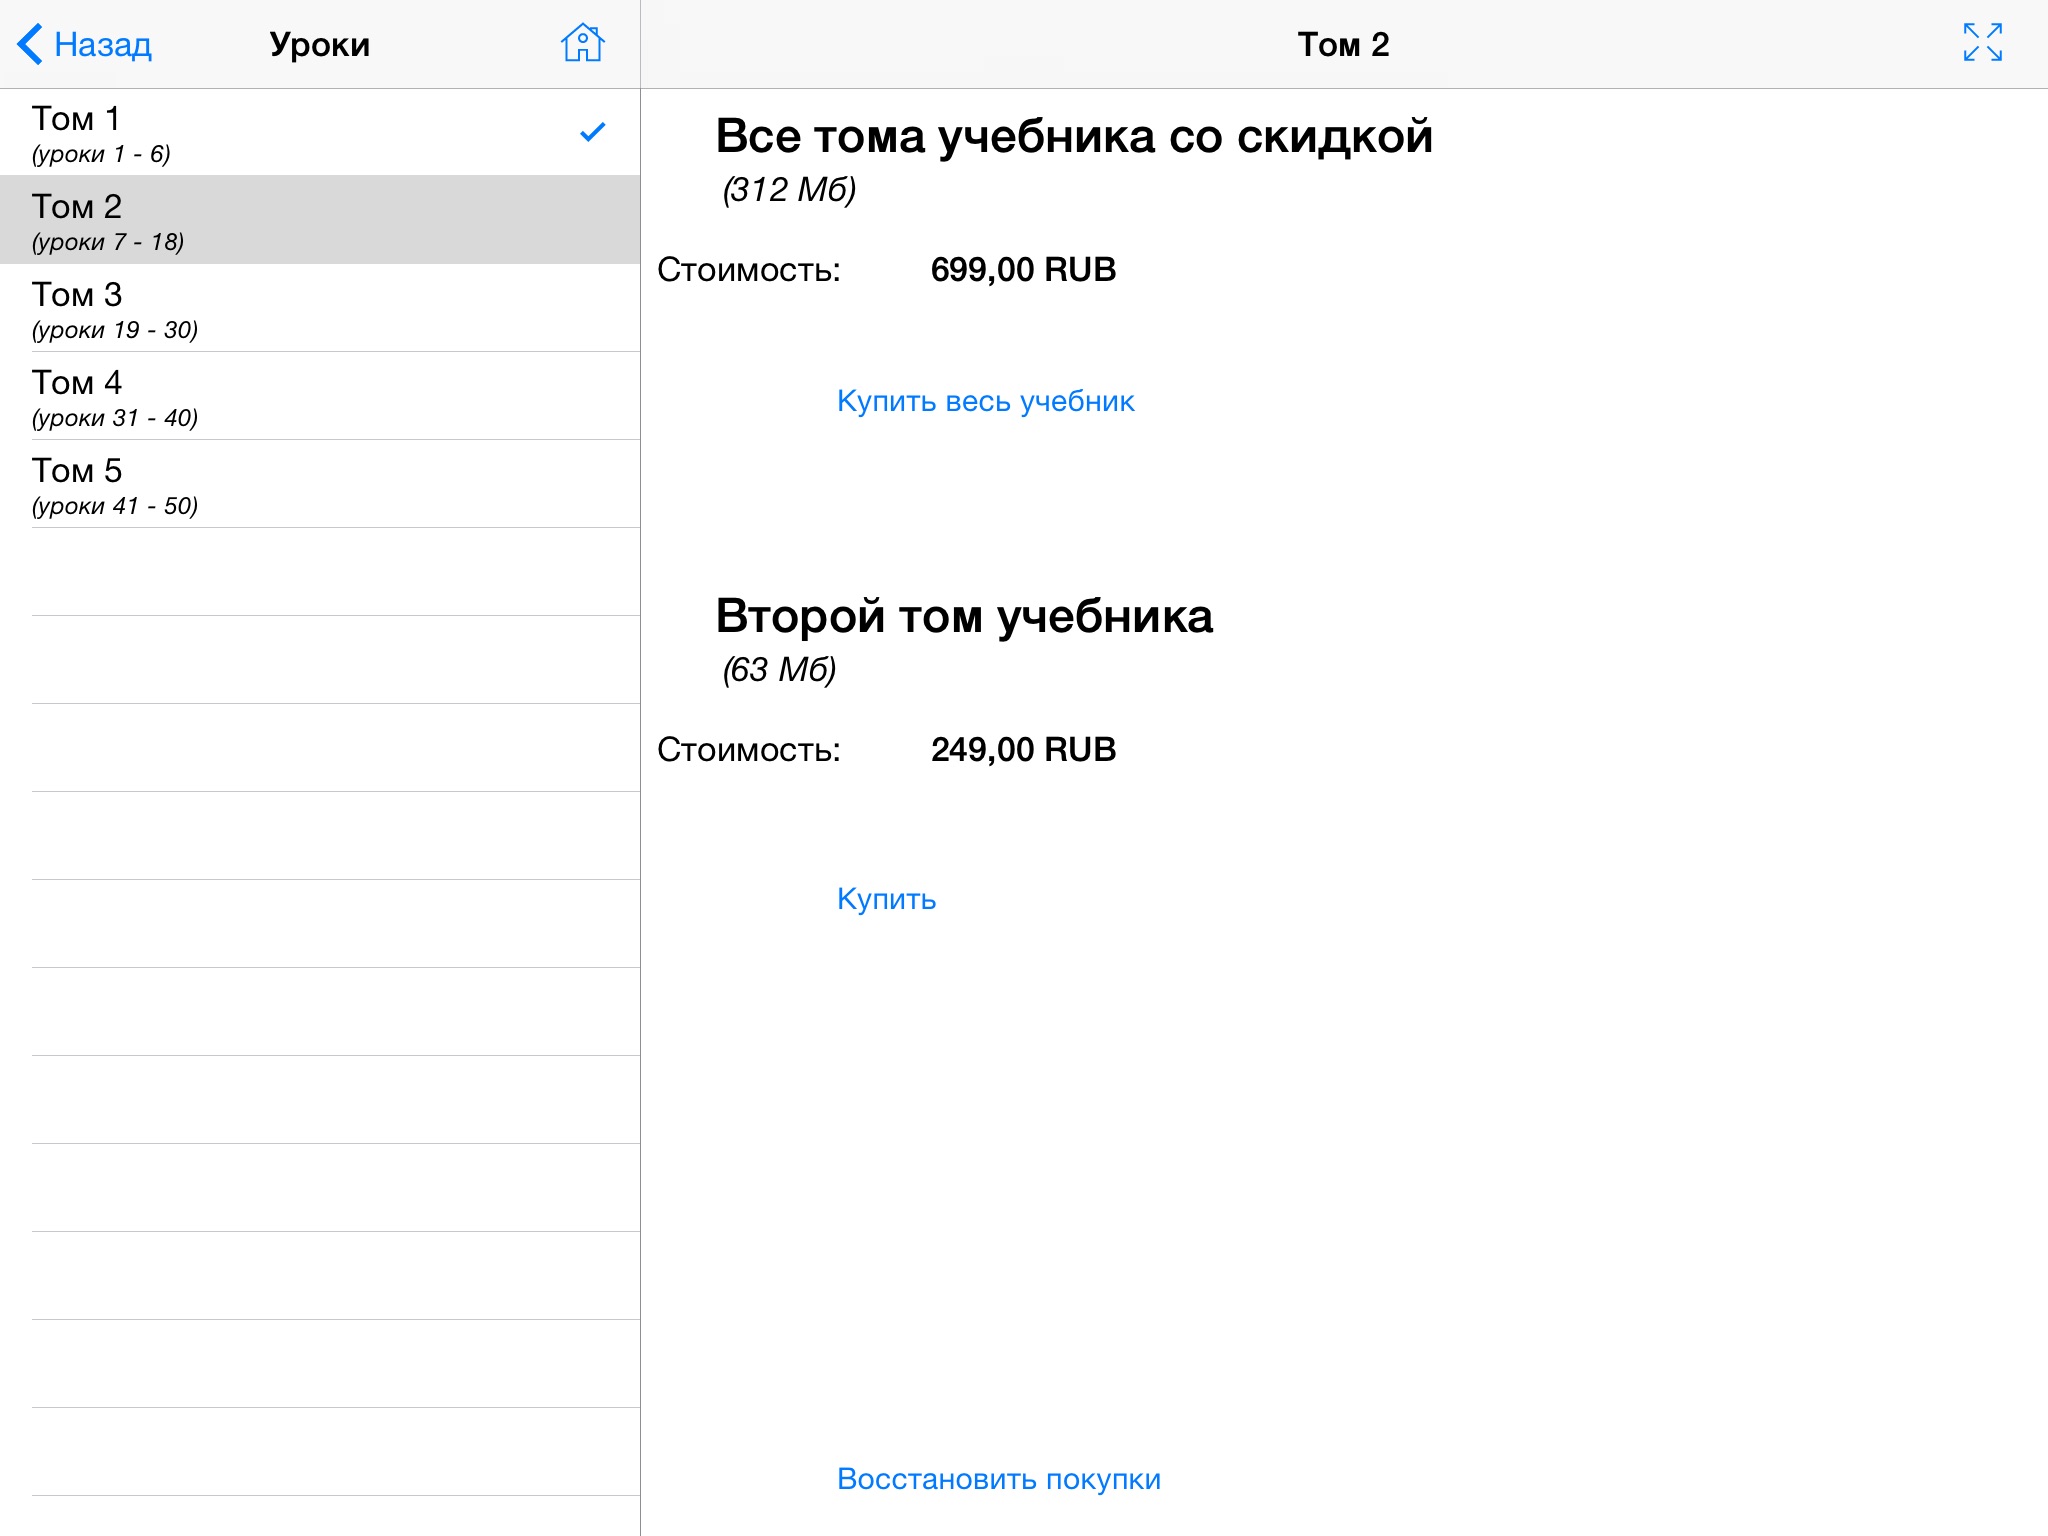Choose Том 4 (уроки 31 - 40)

320,396
